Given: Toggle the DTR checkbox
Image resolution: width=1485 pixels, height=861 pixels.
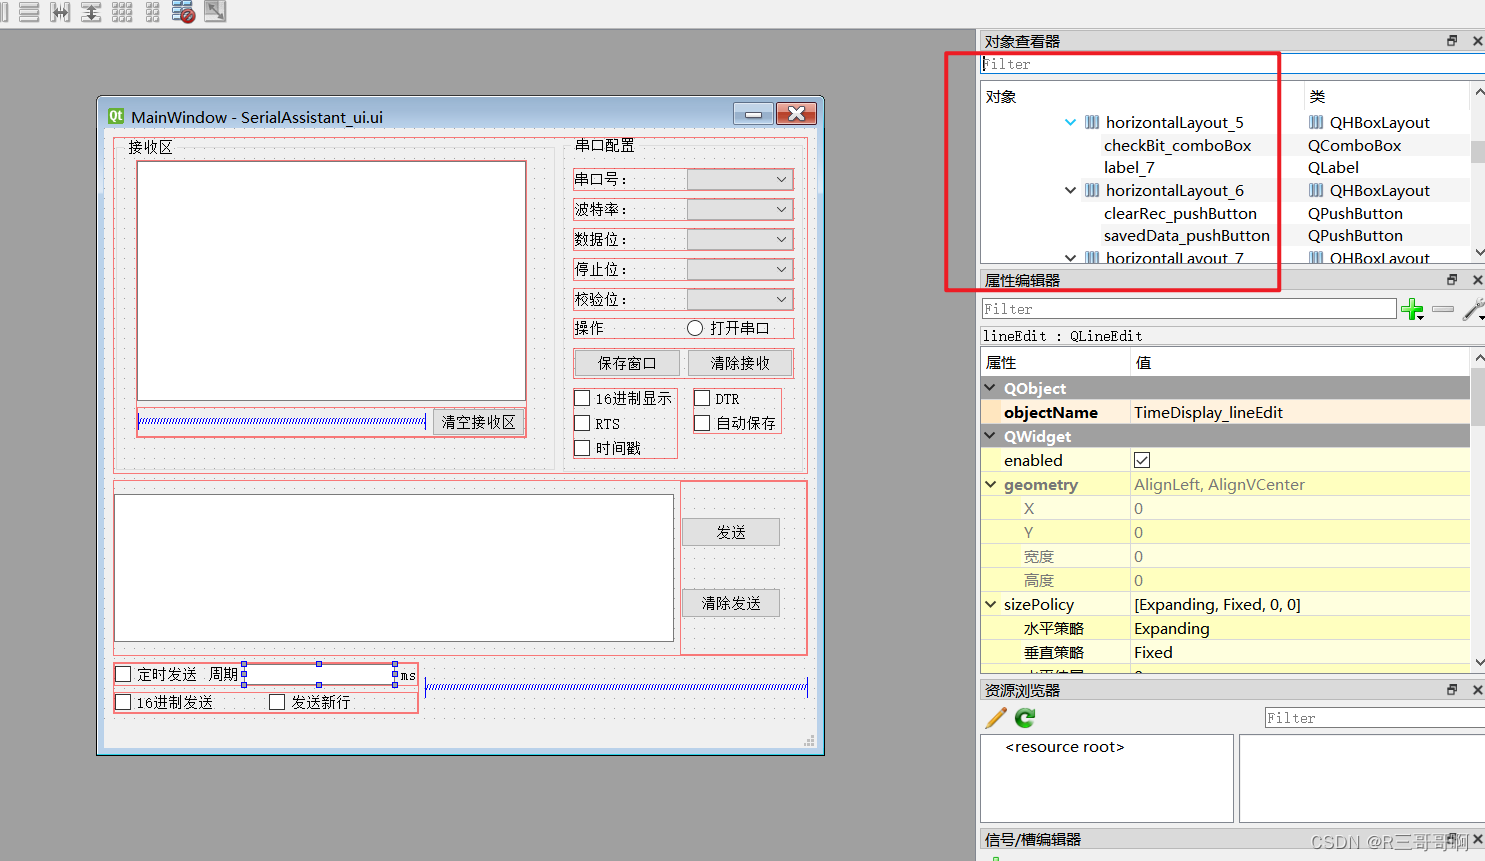Looking at the screenshot, I should pyautogui.click(x=702, y=398).
